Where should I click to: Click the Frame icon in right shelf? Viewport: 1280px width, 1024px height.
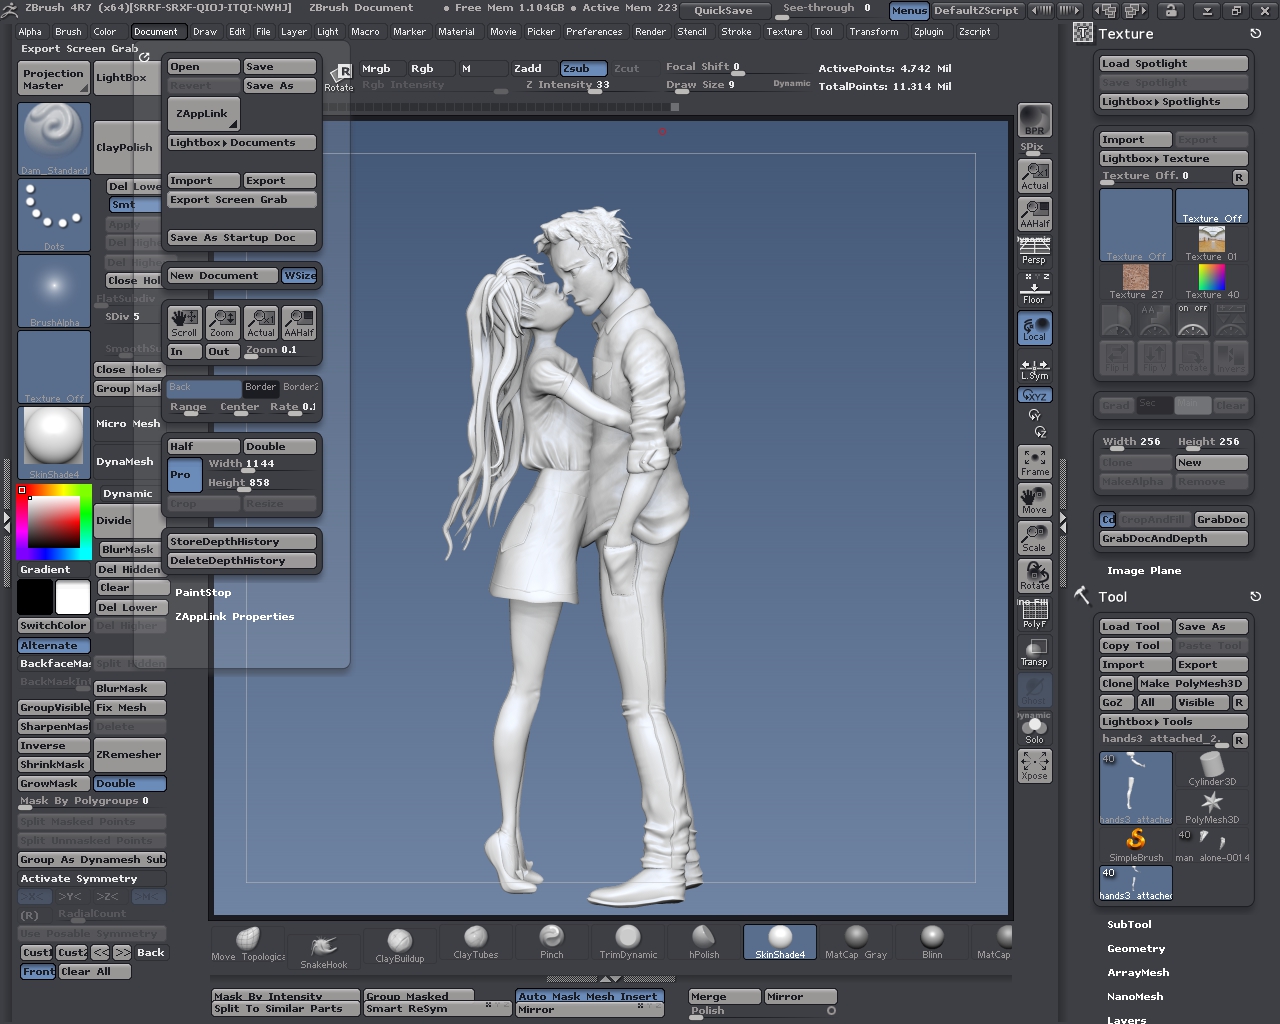point(1034,462)
